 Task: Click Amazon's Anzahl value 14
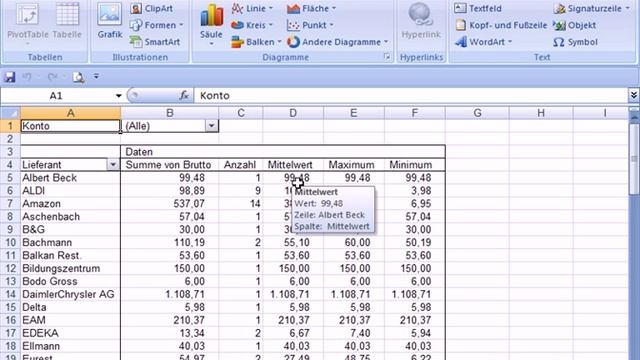point(255,203)
